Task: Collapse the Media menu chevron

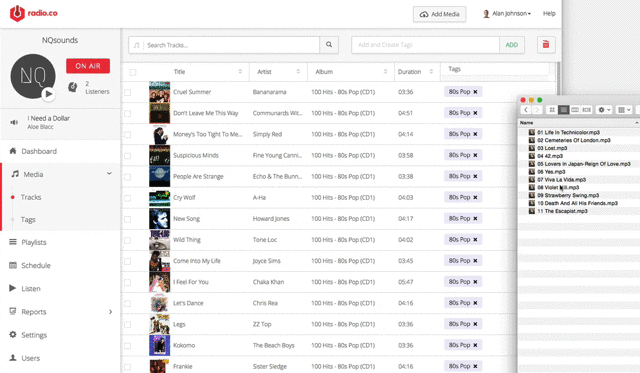Action: point(109,173)
